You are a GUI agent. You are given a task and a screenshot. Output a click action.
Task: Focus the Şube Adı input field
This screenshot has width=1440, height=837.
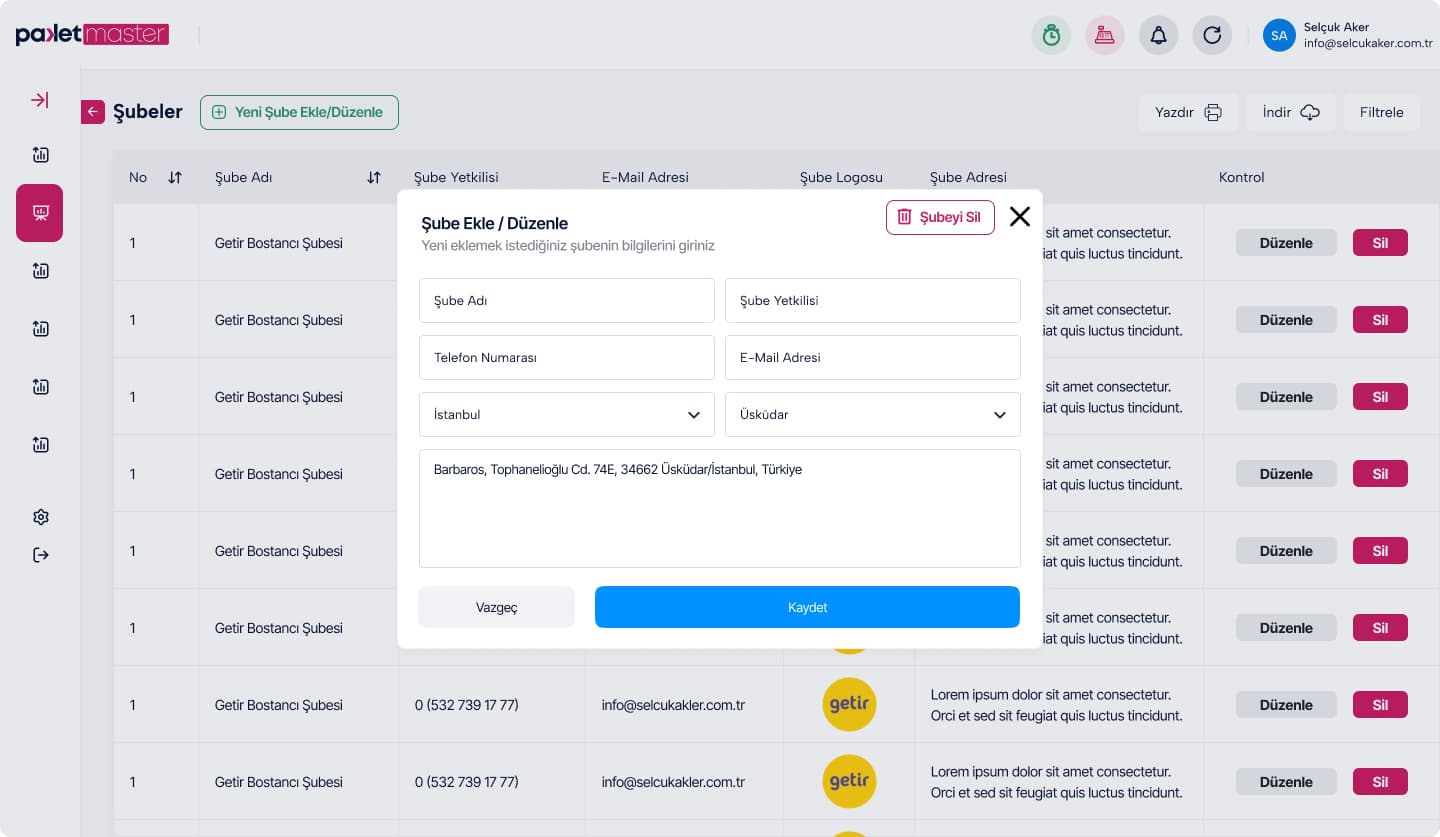click(x=567, y=300)
